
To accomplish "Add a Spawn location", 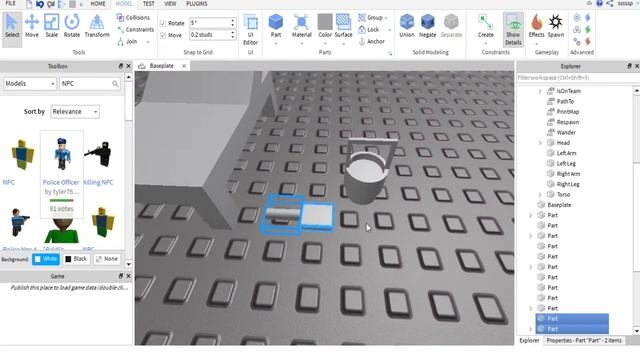I will point(556,26).
